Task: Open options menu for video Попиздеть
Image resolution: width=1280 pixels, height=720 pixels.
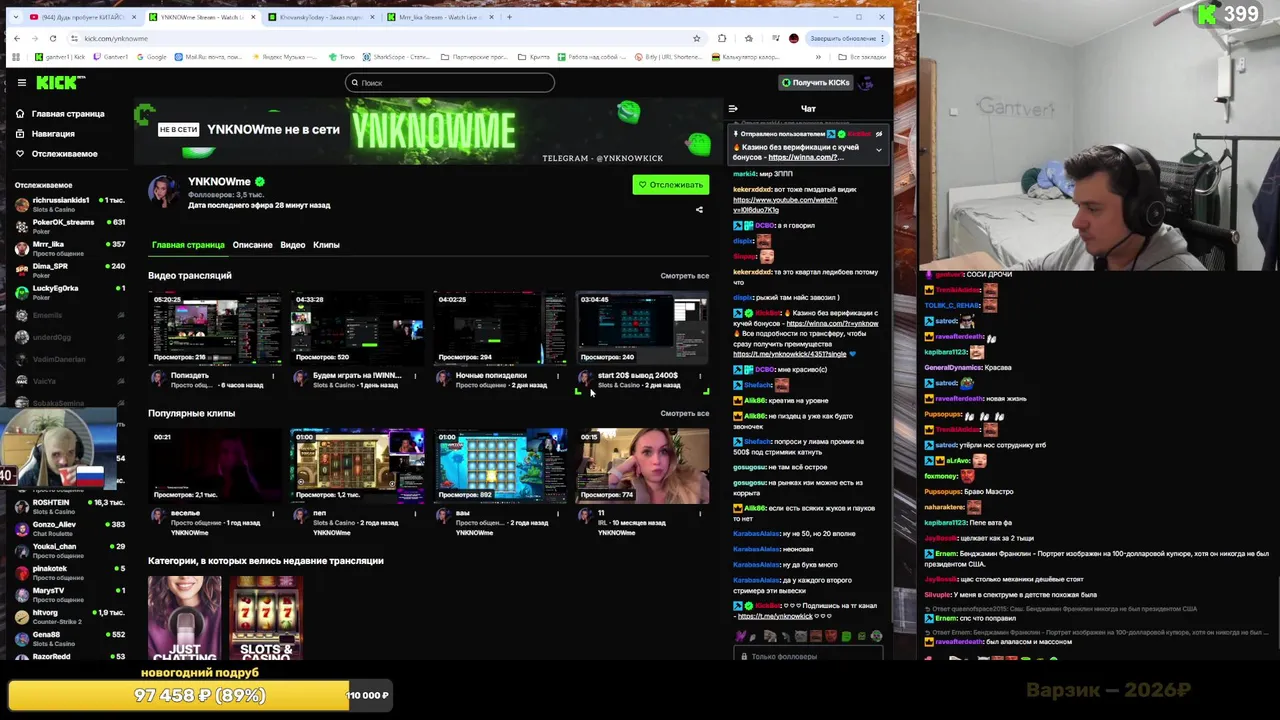Action: [x=273, y=376]
